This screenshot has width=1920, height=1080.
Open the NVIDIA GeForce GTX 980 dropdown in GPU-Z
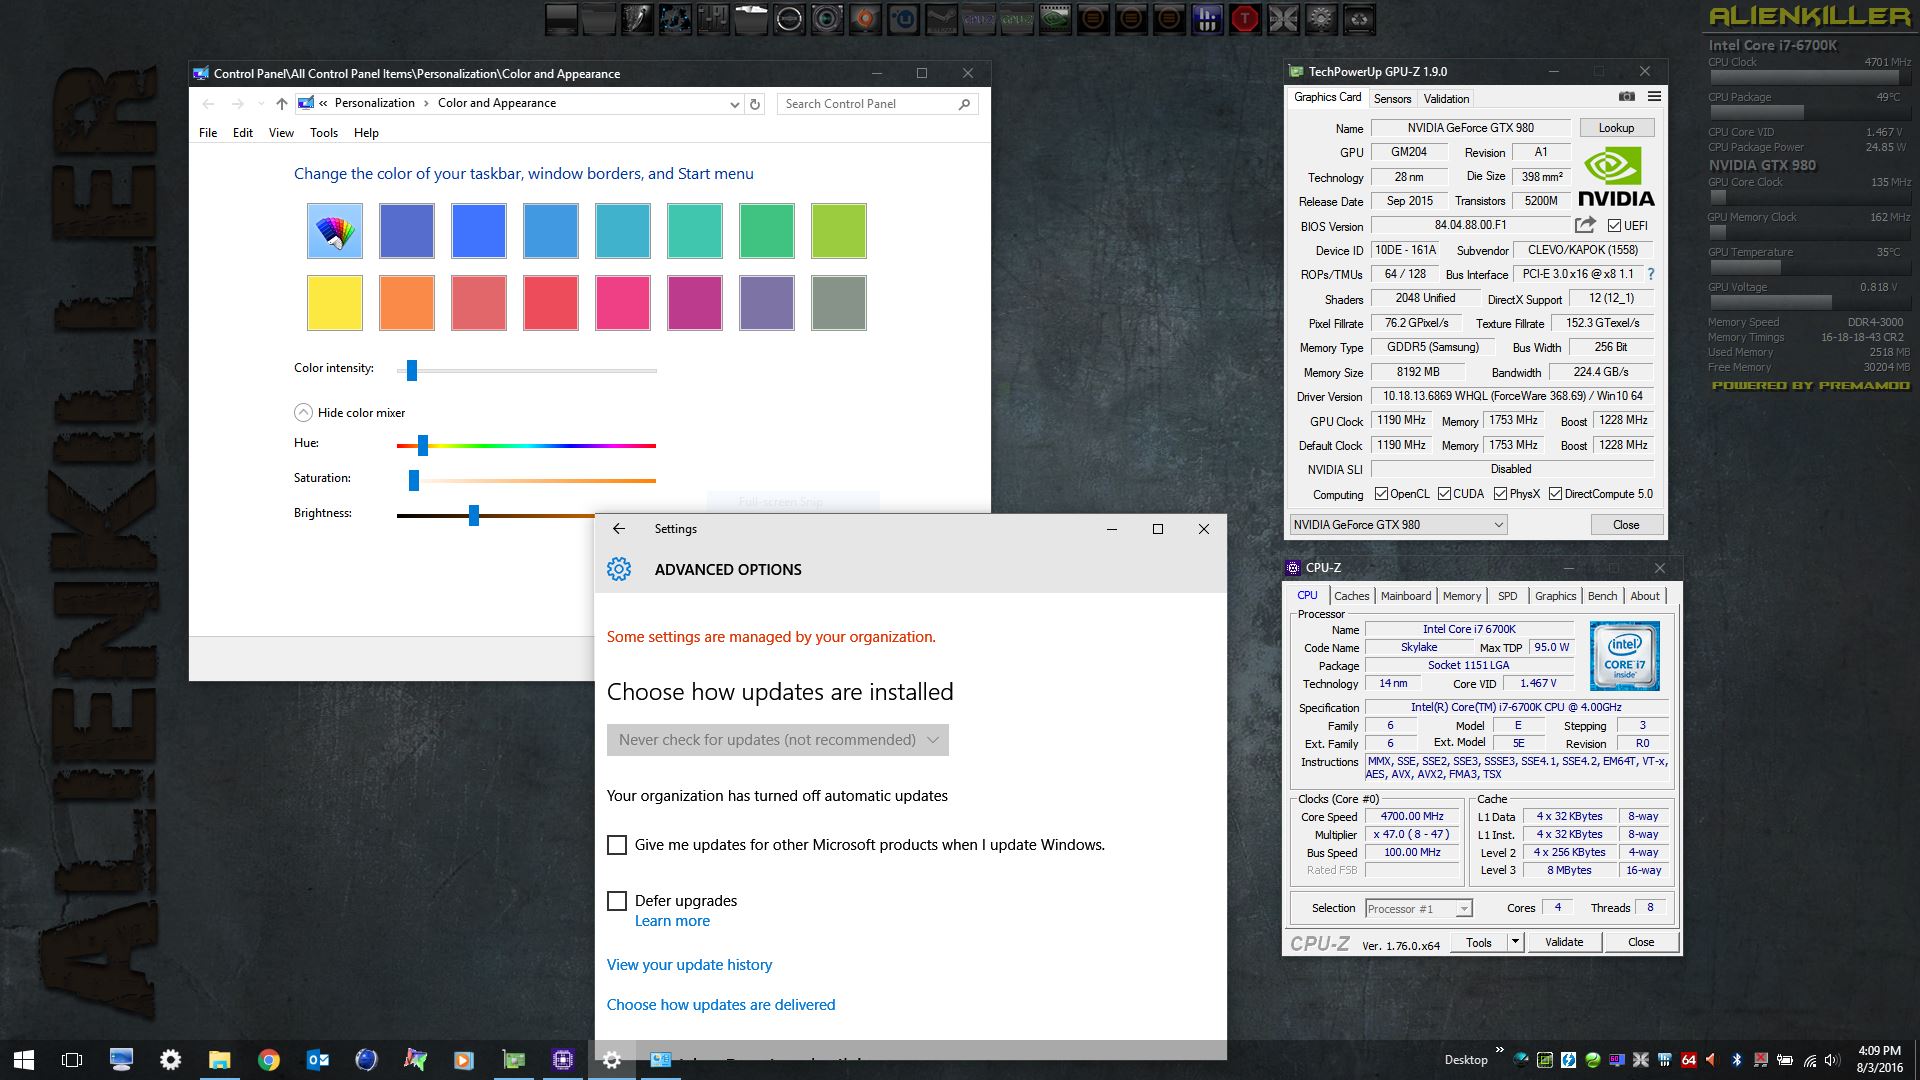pos(1398,525)
